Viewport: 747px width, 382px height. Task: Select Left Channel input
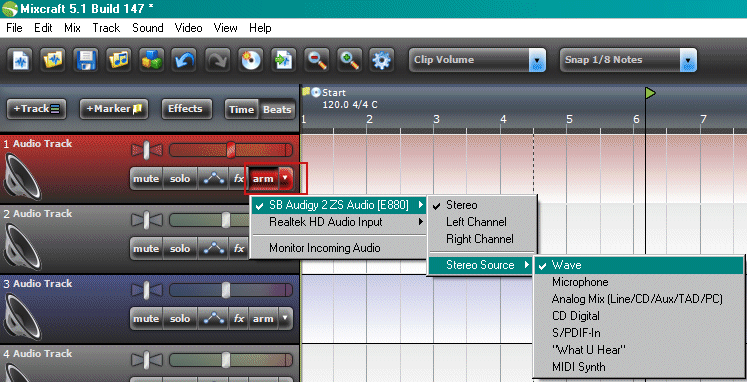click(x=481, y=222)
